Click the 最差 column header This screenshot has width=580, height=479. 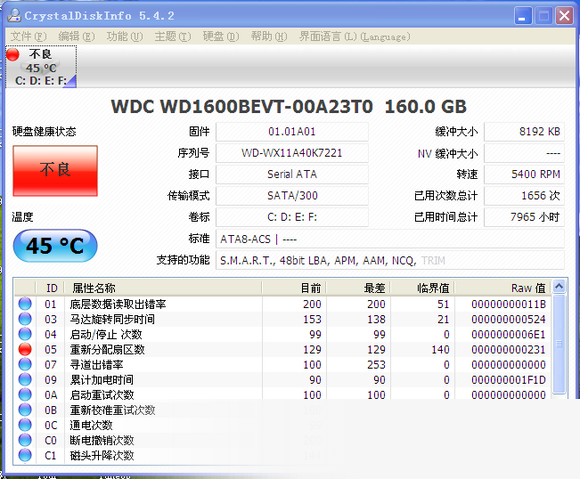pyautogui.click(x=358, y=288)
